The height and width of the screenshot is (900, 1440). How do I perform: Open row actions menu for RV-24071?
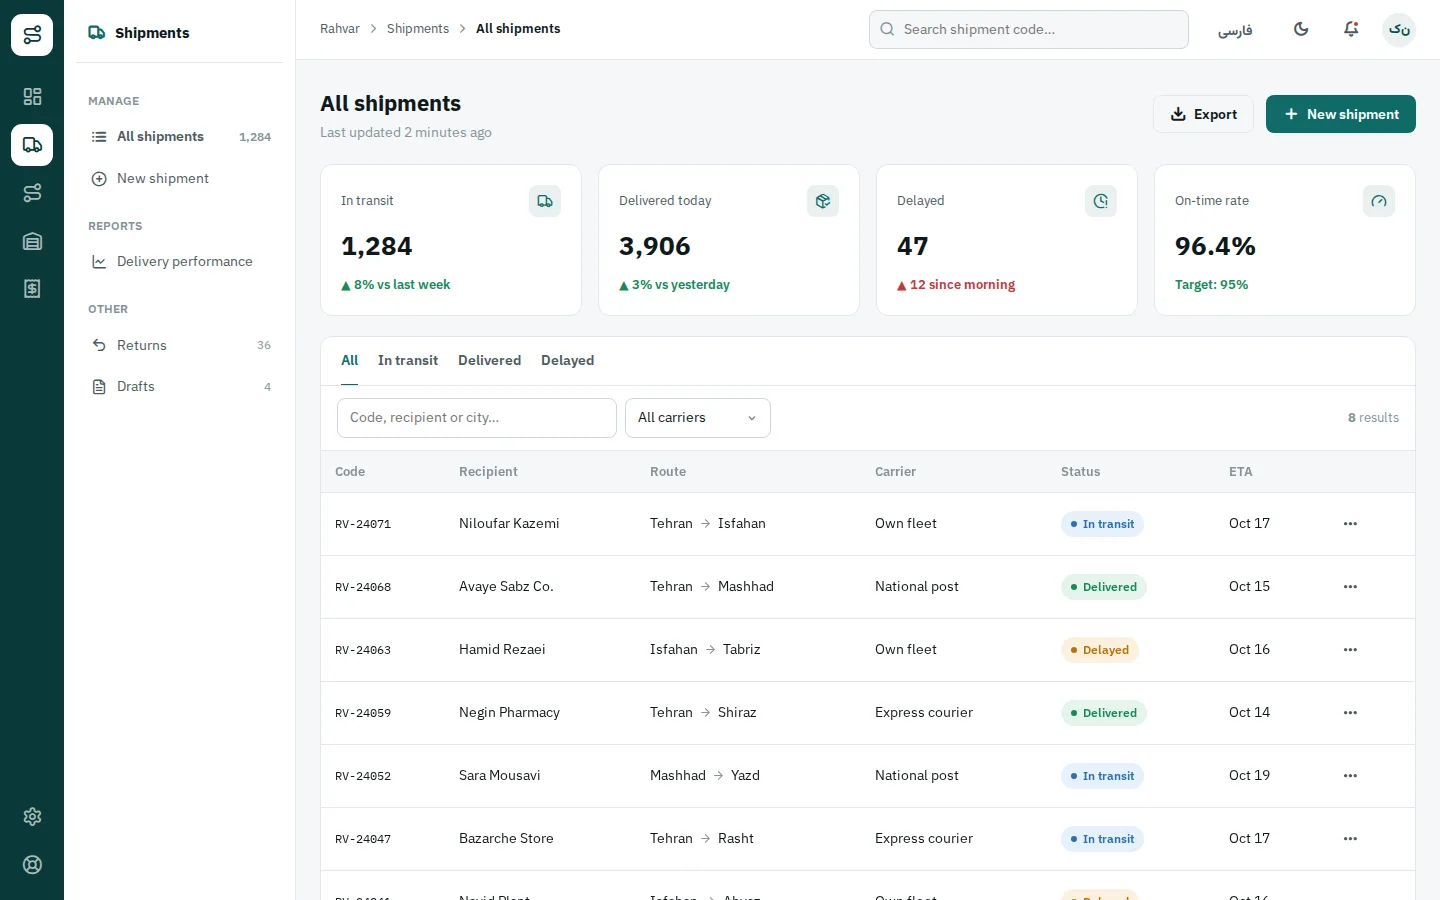coord(1351,524)
